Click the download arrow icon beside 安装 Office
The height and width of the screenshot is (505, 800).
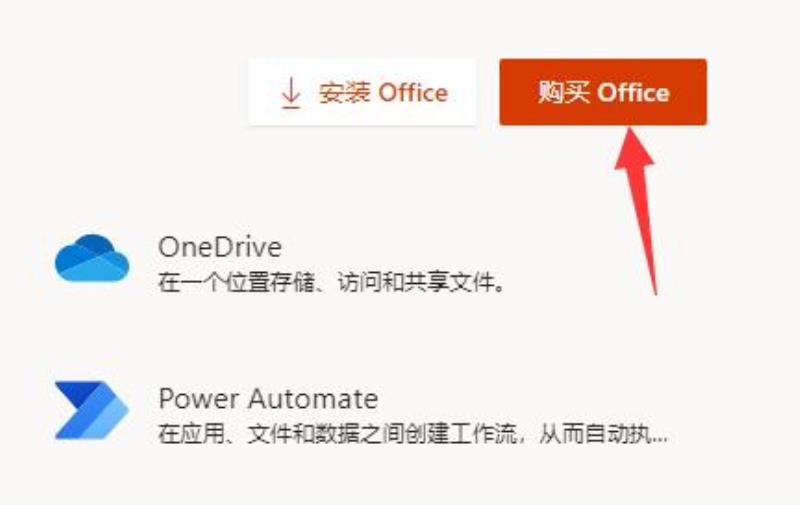(x=291, y=92)
